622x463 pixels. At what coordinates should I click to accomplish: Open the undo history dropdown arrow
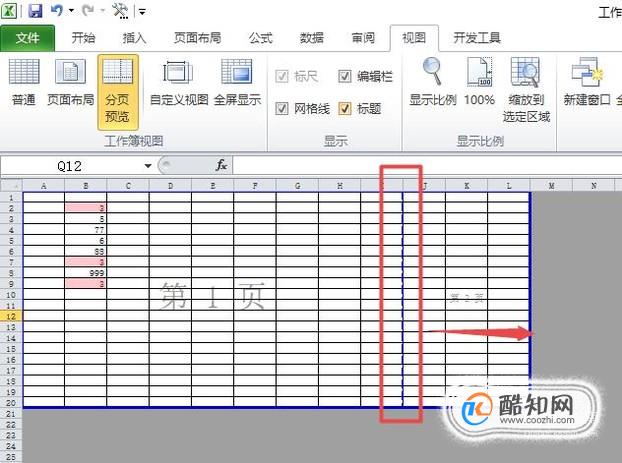coord(71,11)
